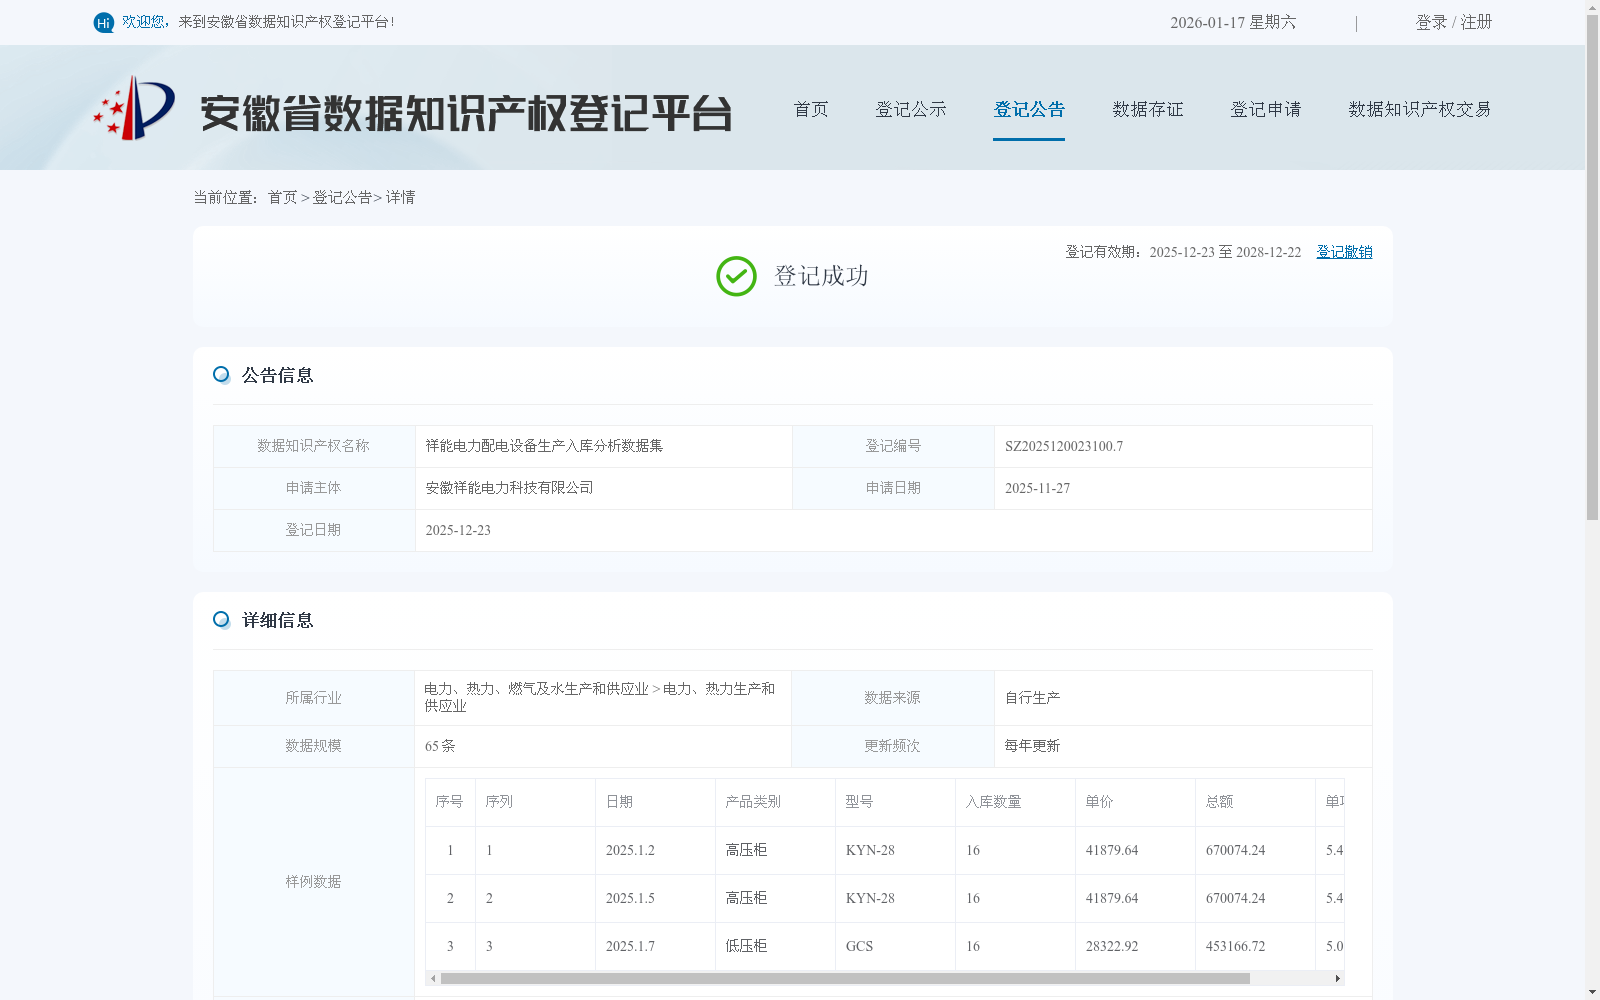Click the 日期 column header
The width and height of the screenshot is (1600, 1000).
coord(619,802)
